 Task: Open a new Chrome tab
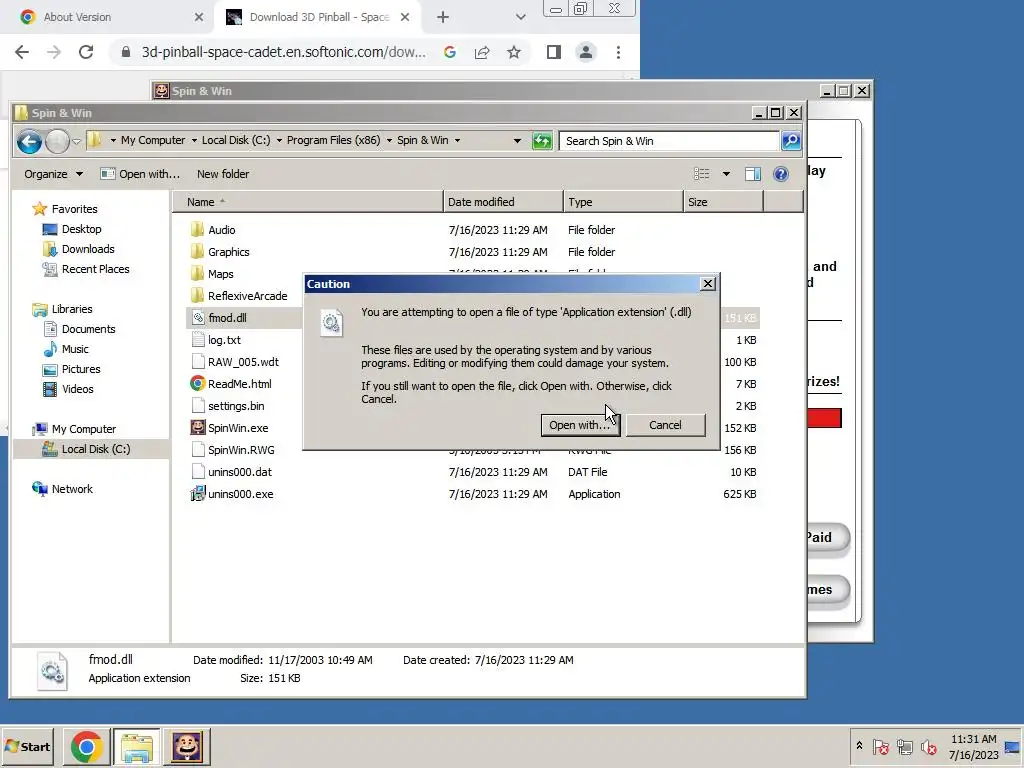pos(442,18)
